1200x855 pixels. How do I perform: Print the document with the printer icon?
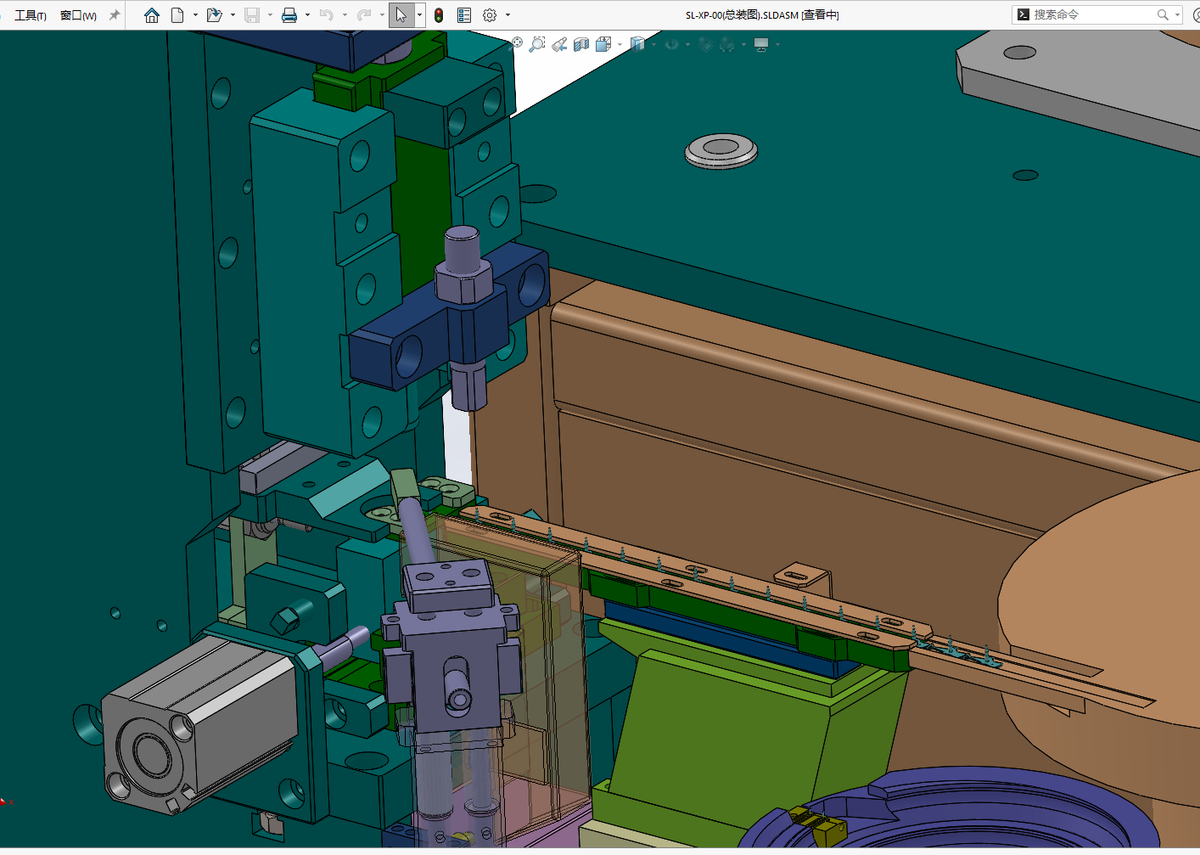289,15
